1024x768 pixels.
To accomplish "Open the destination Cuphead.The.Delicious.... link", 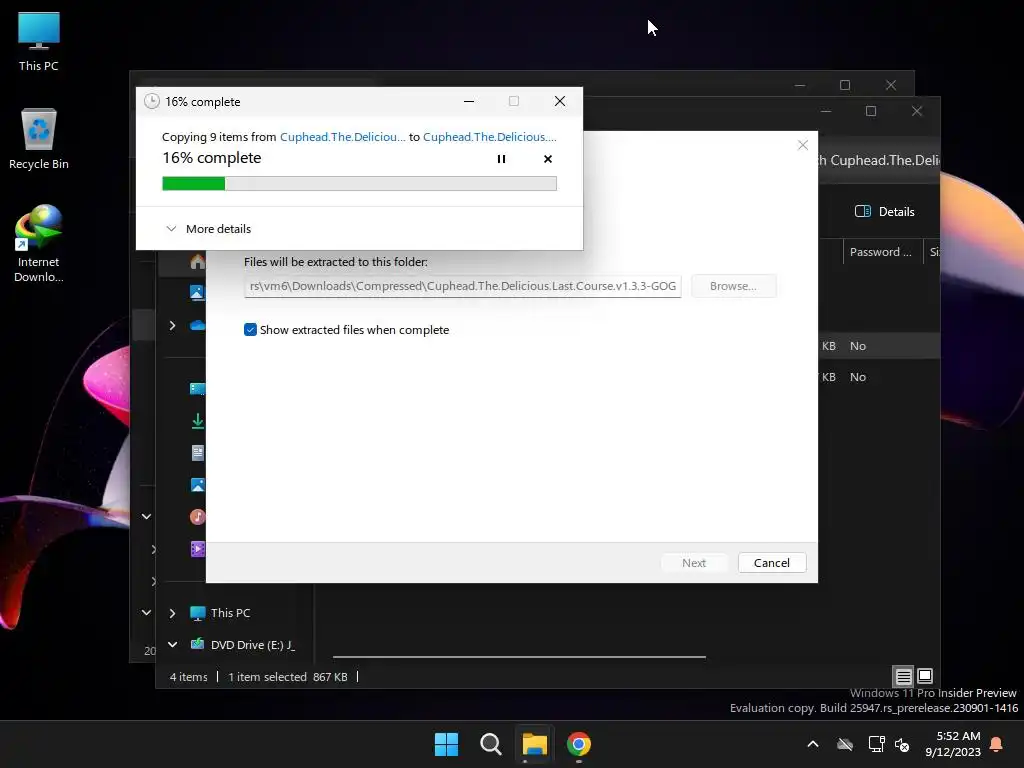I will [x=489, y=136].
